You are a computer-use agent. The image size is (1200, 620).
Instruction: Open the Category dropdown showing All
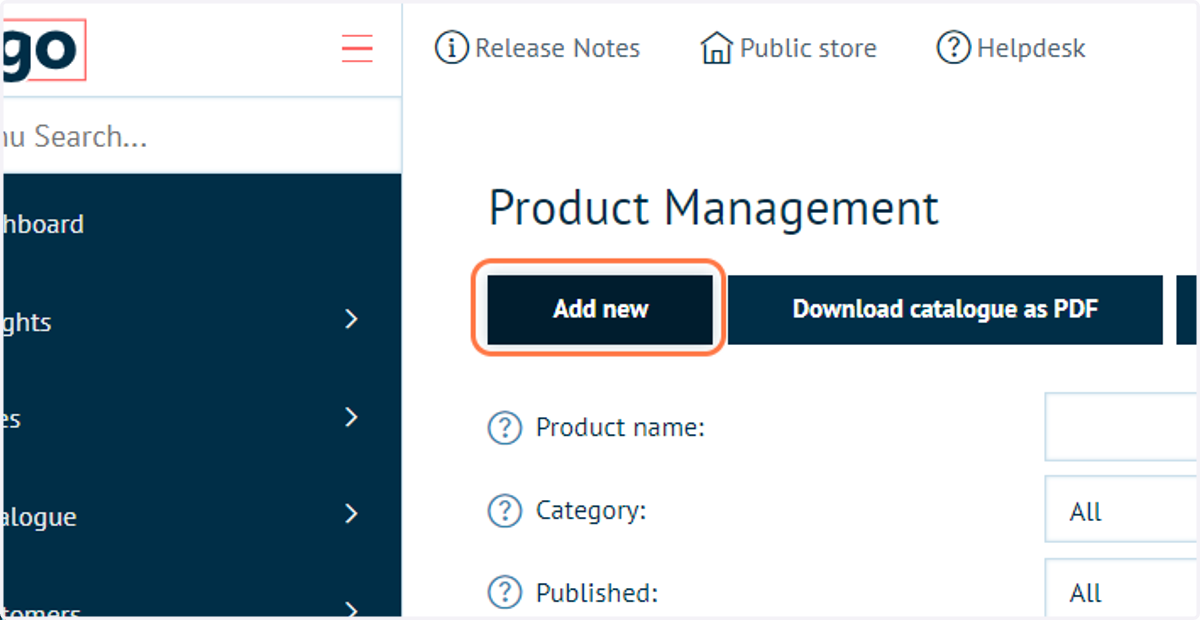tap(1122, 510)
